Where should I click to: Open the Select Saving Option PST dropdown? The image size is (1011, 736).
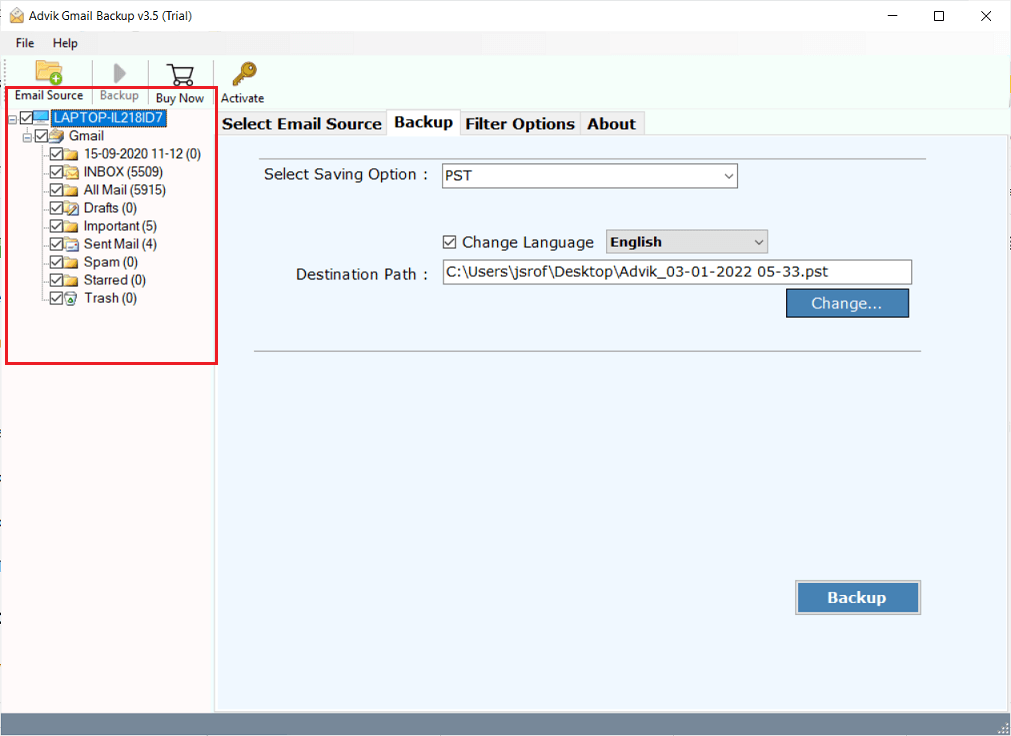tap(589, 175)
